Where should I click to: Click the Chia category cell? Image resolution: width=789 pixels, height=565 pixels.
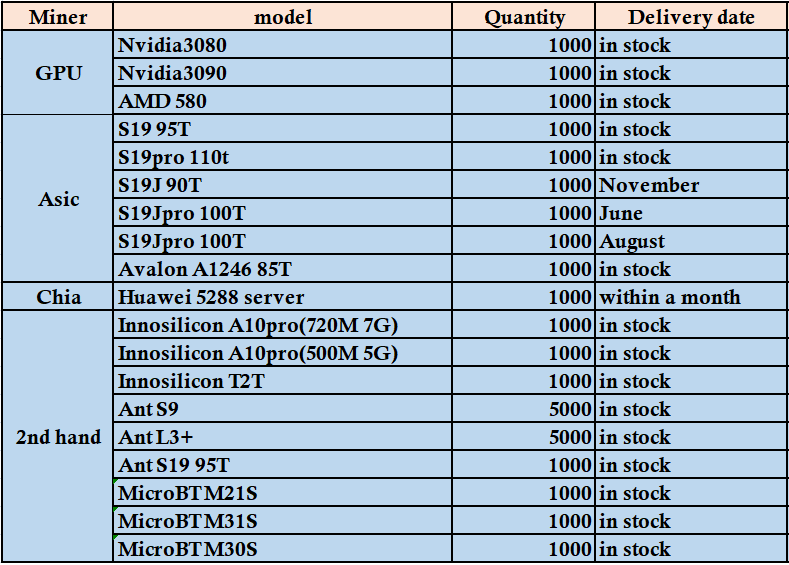57,297
